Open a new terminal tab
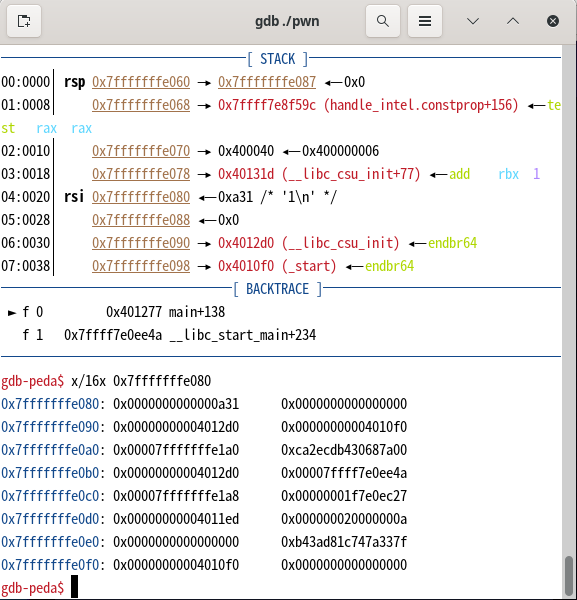The image size is (577, 600). pos(24,21)
